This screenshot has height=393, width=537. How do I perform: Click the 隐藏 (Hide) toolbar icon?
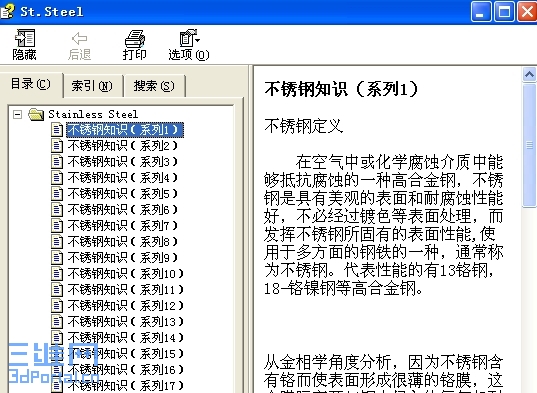pyautogui.click(x=25, y=38)
